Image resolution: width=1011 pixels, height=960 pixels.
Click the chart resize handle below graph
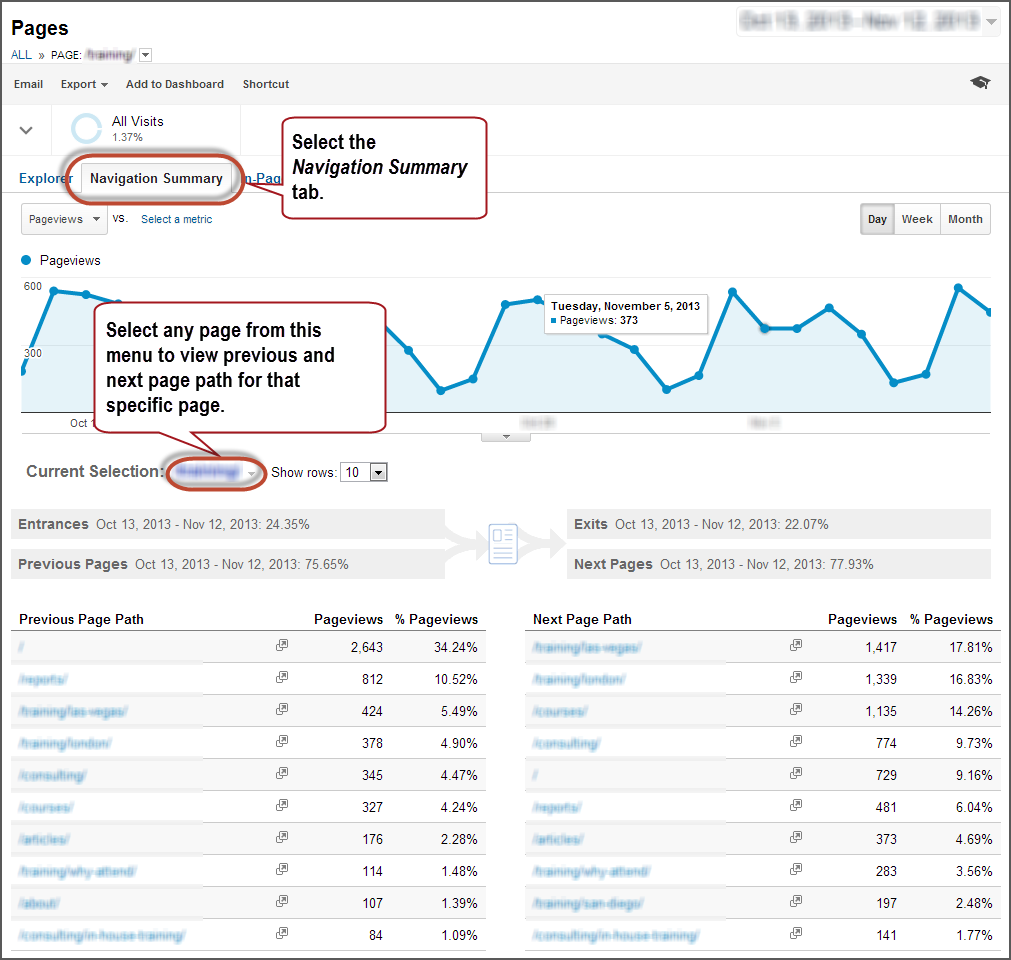[x=506, y=436]
